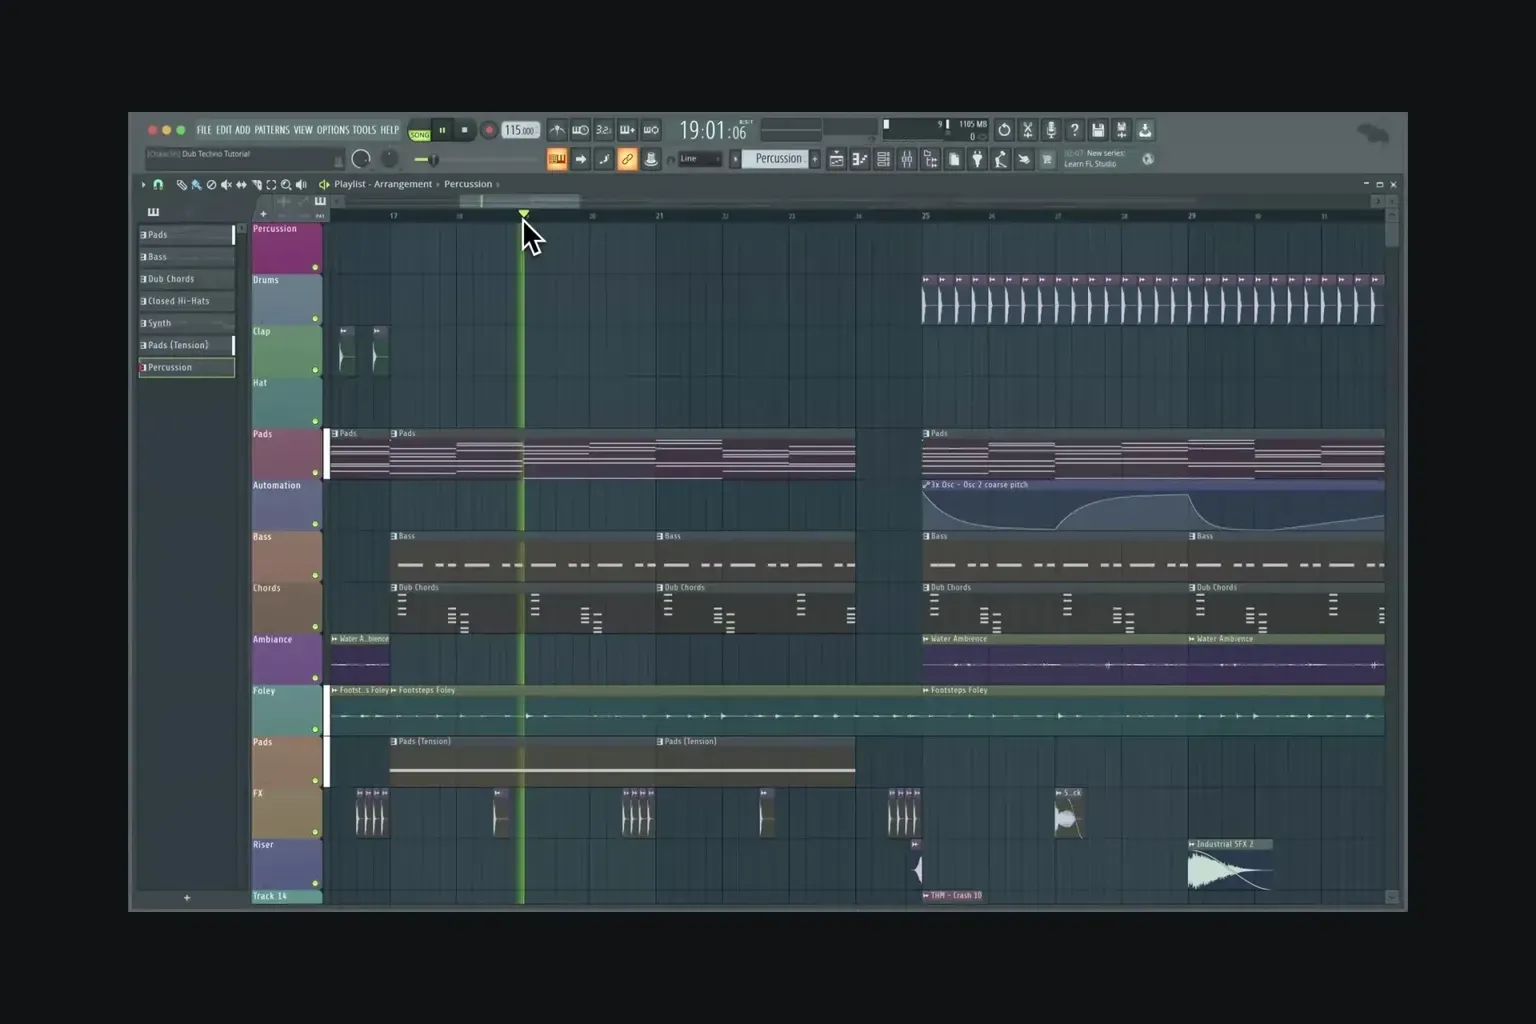
Task: Click the pause playback button
Action: (442, 130)
